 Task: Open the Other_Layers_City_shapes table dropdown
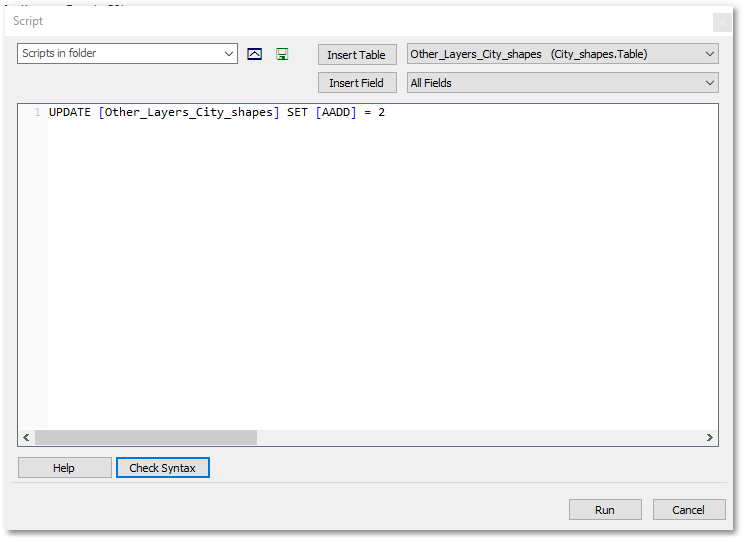(563, 54)
